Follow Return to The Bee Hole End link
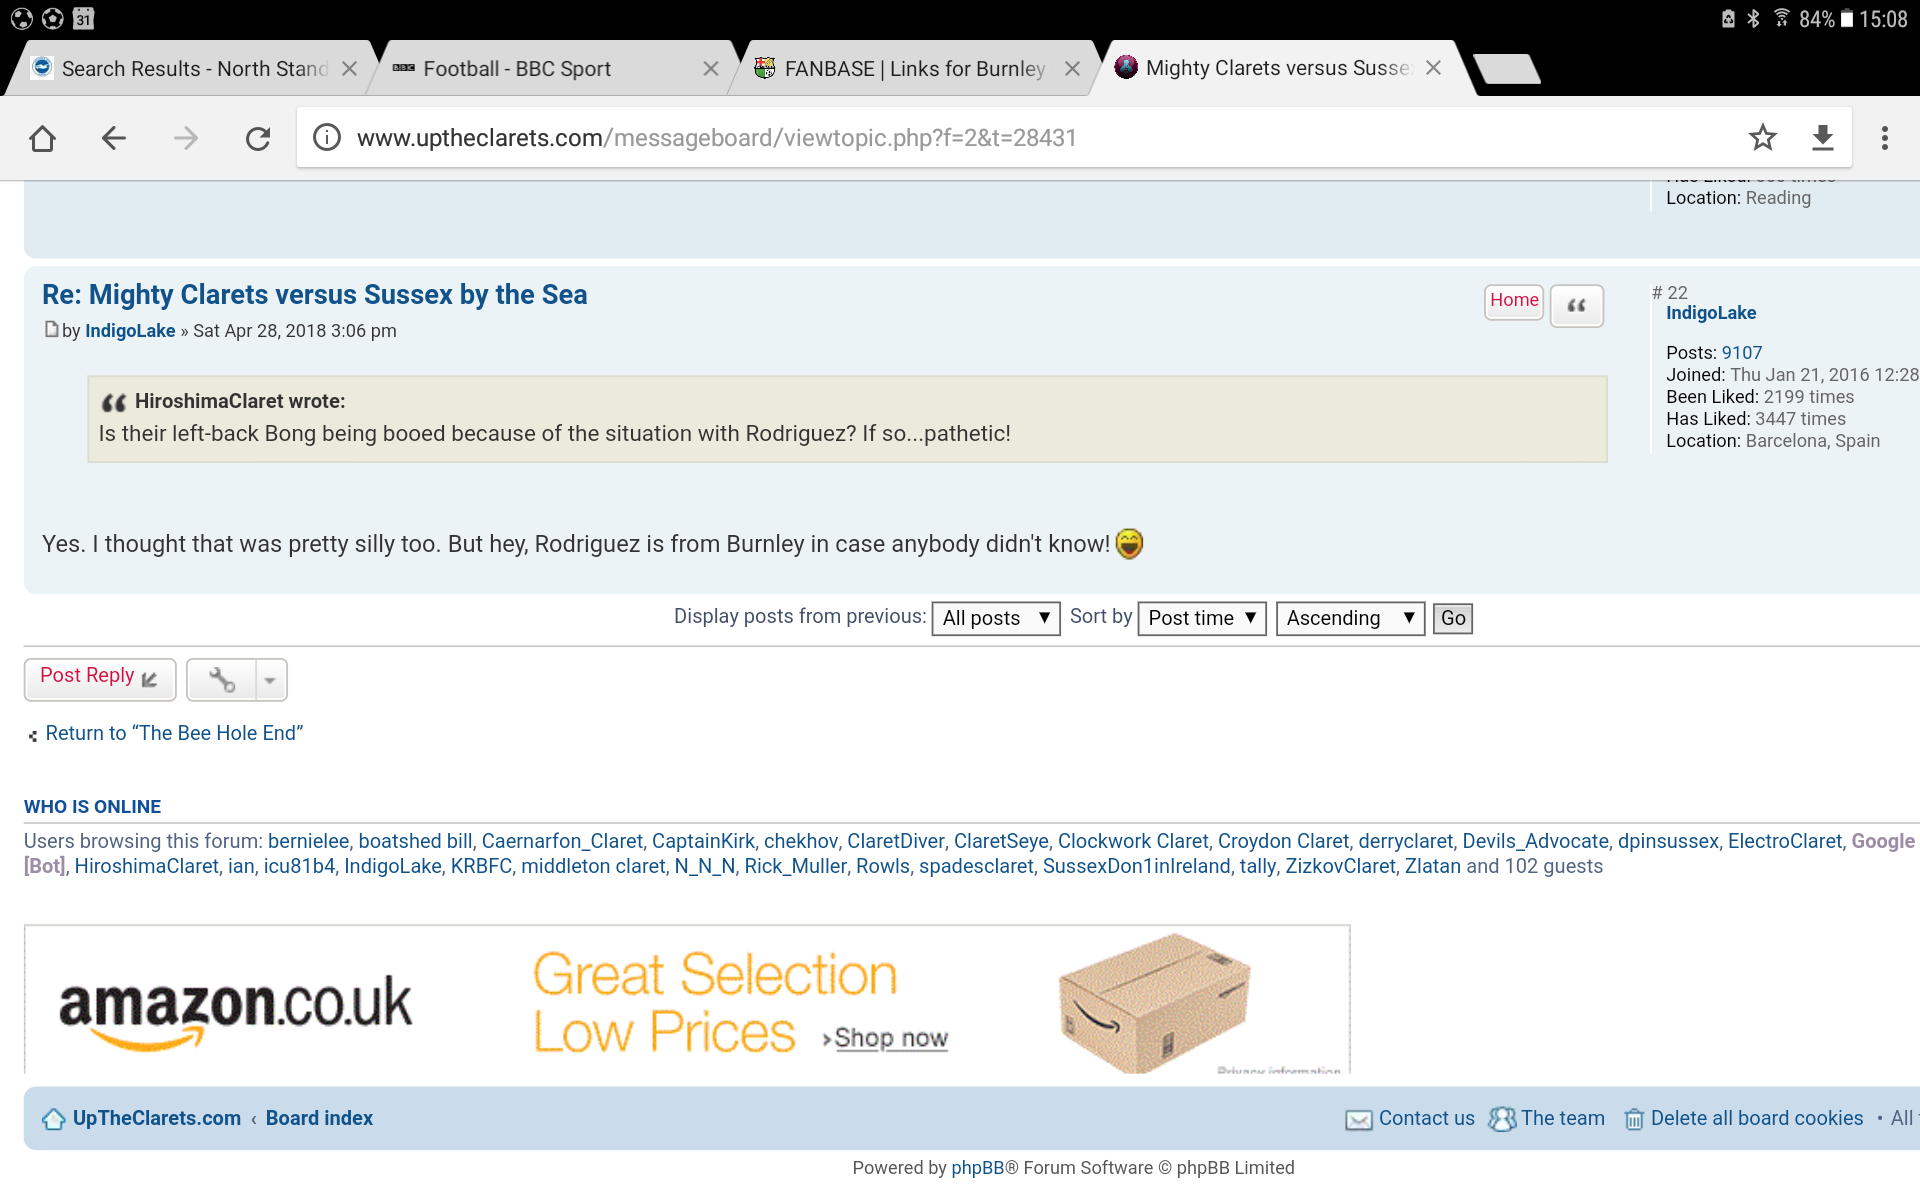Viewport: 1920px width, 1200px height. (174, 733)
